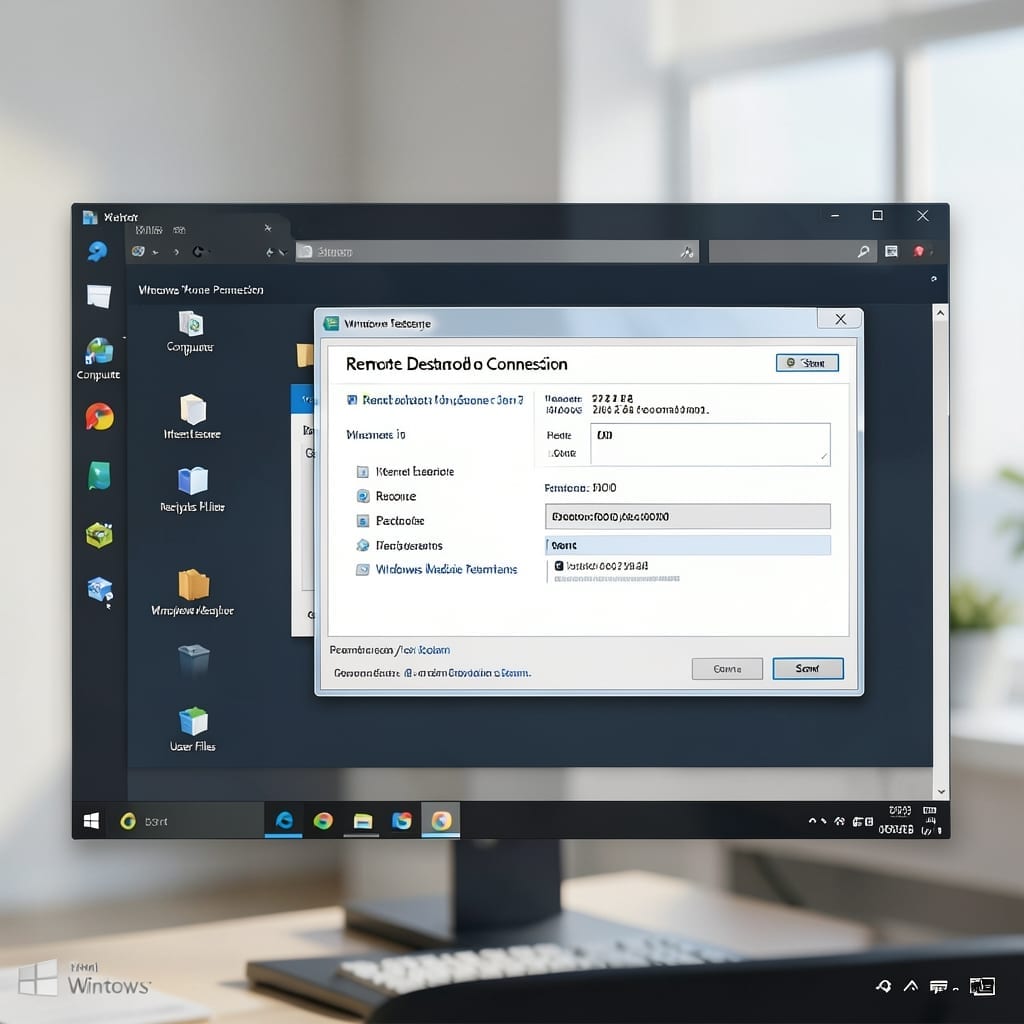Open the teal green document icon in sidebar
The image size is (1024, 1024).
click(x=99, y=475)
